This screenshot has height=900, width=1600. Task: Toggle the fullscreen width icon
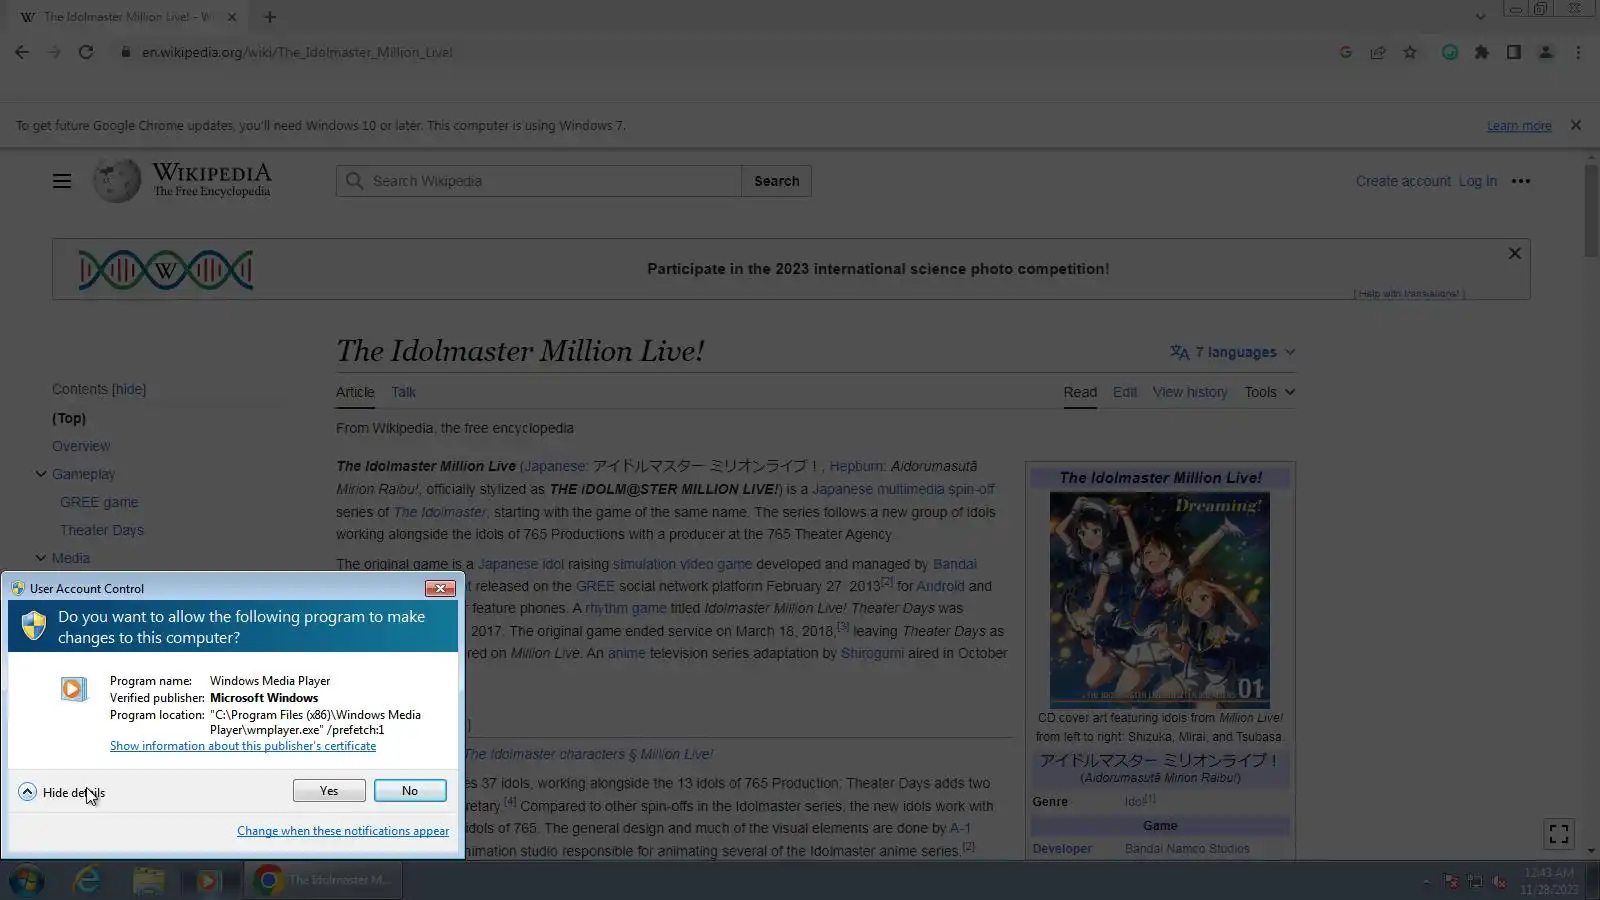tap(1559, 833)
